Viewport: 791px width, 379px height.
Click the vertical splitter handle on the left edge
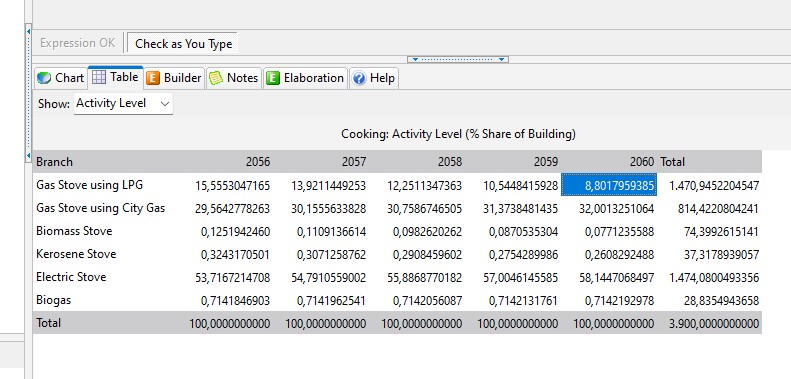pos(28,93)
